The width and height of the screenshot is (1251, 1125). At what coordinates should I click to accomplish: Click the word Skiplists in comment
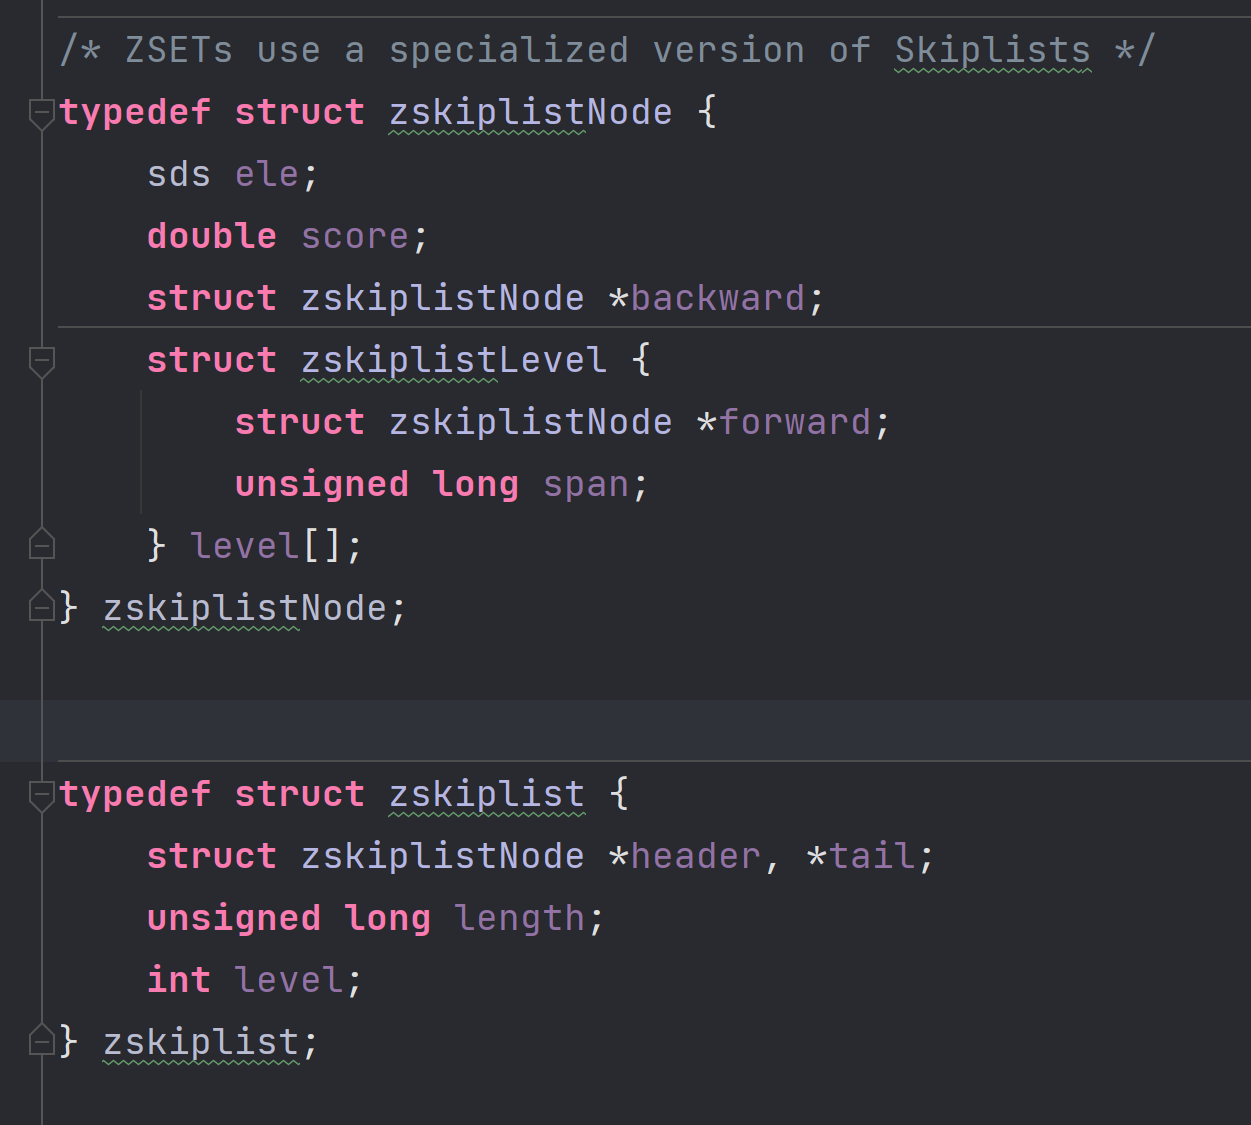992,50
